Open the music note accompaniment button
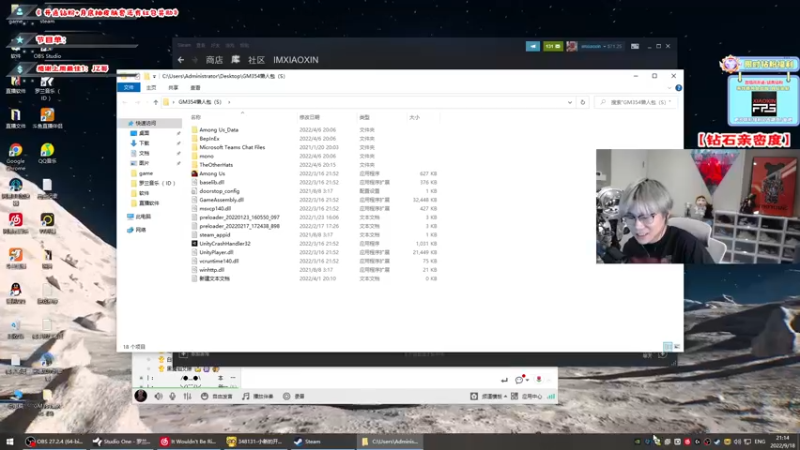This screenshot has width=800, height=450. 258,396
